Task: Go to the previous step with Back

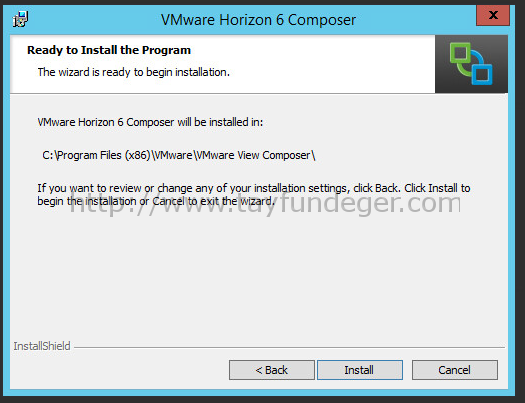Action: coord(272,370)
